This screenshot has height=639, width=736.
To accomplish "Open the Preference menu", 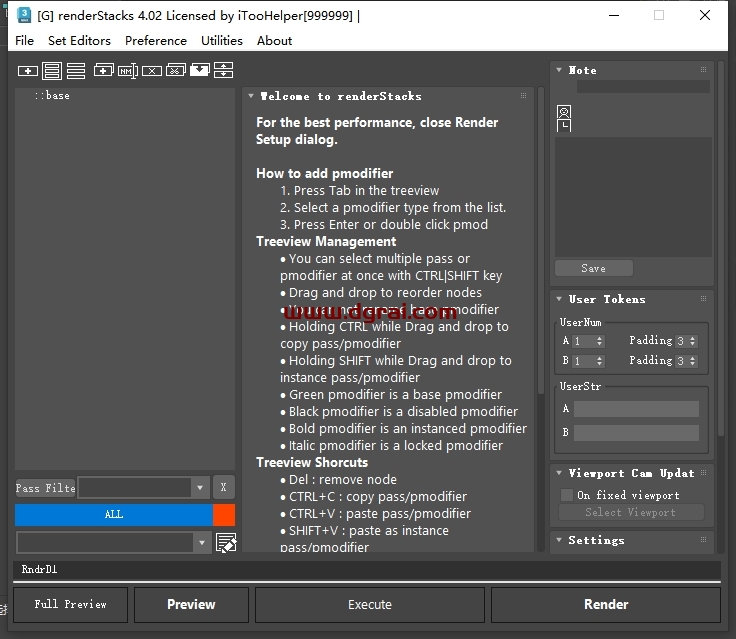I will point(156,41).
